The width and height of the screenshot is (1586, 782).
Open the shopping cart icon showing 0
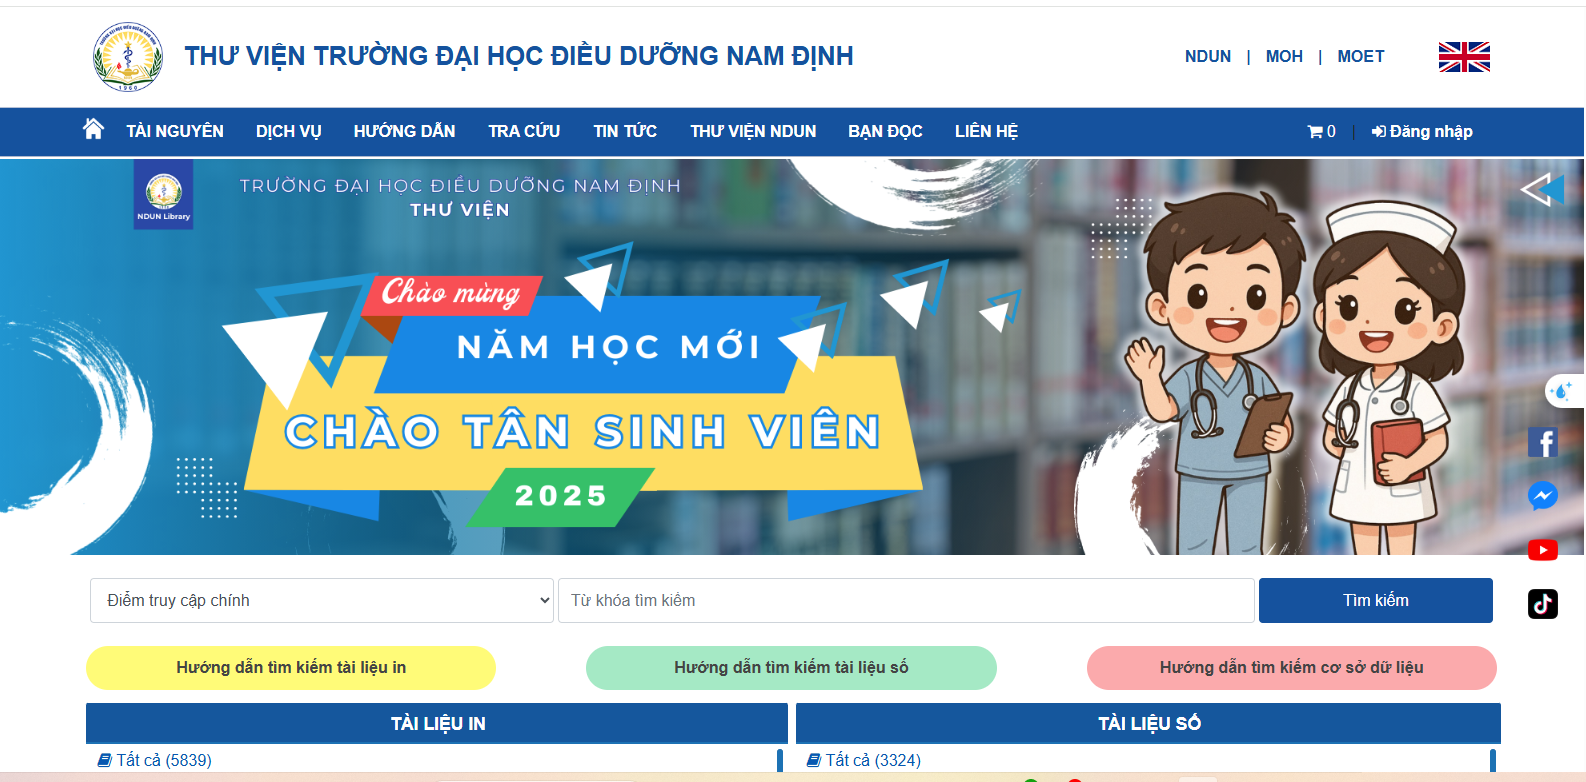point(1321,132)
